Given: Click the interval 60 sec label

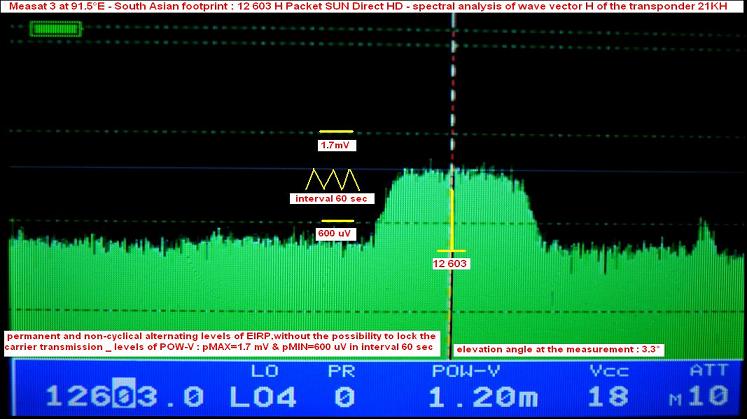Looking at the screenshot, I should click(331, 199).
